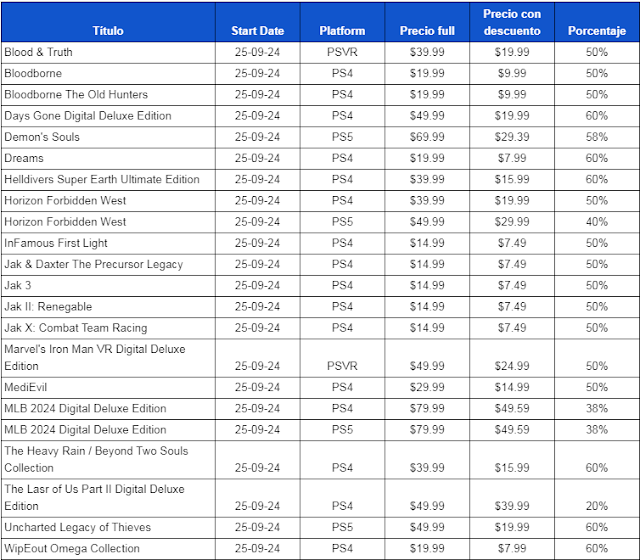Click the Uncharted Legacy of Thieves cell

tap(108, 527)
